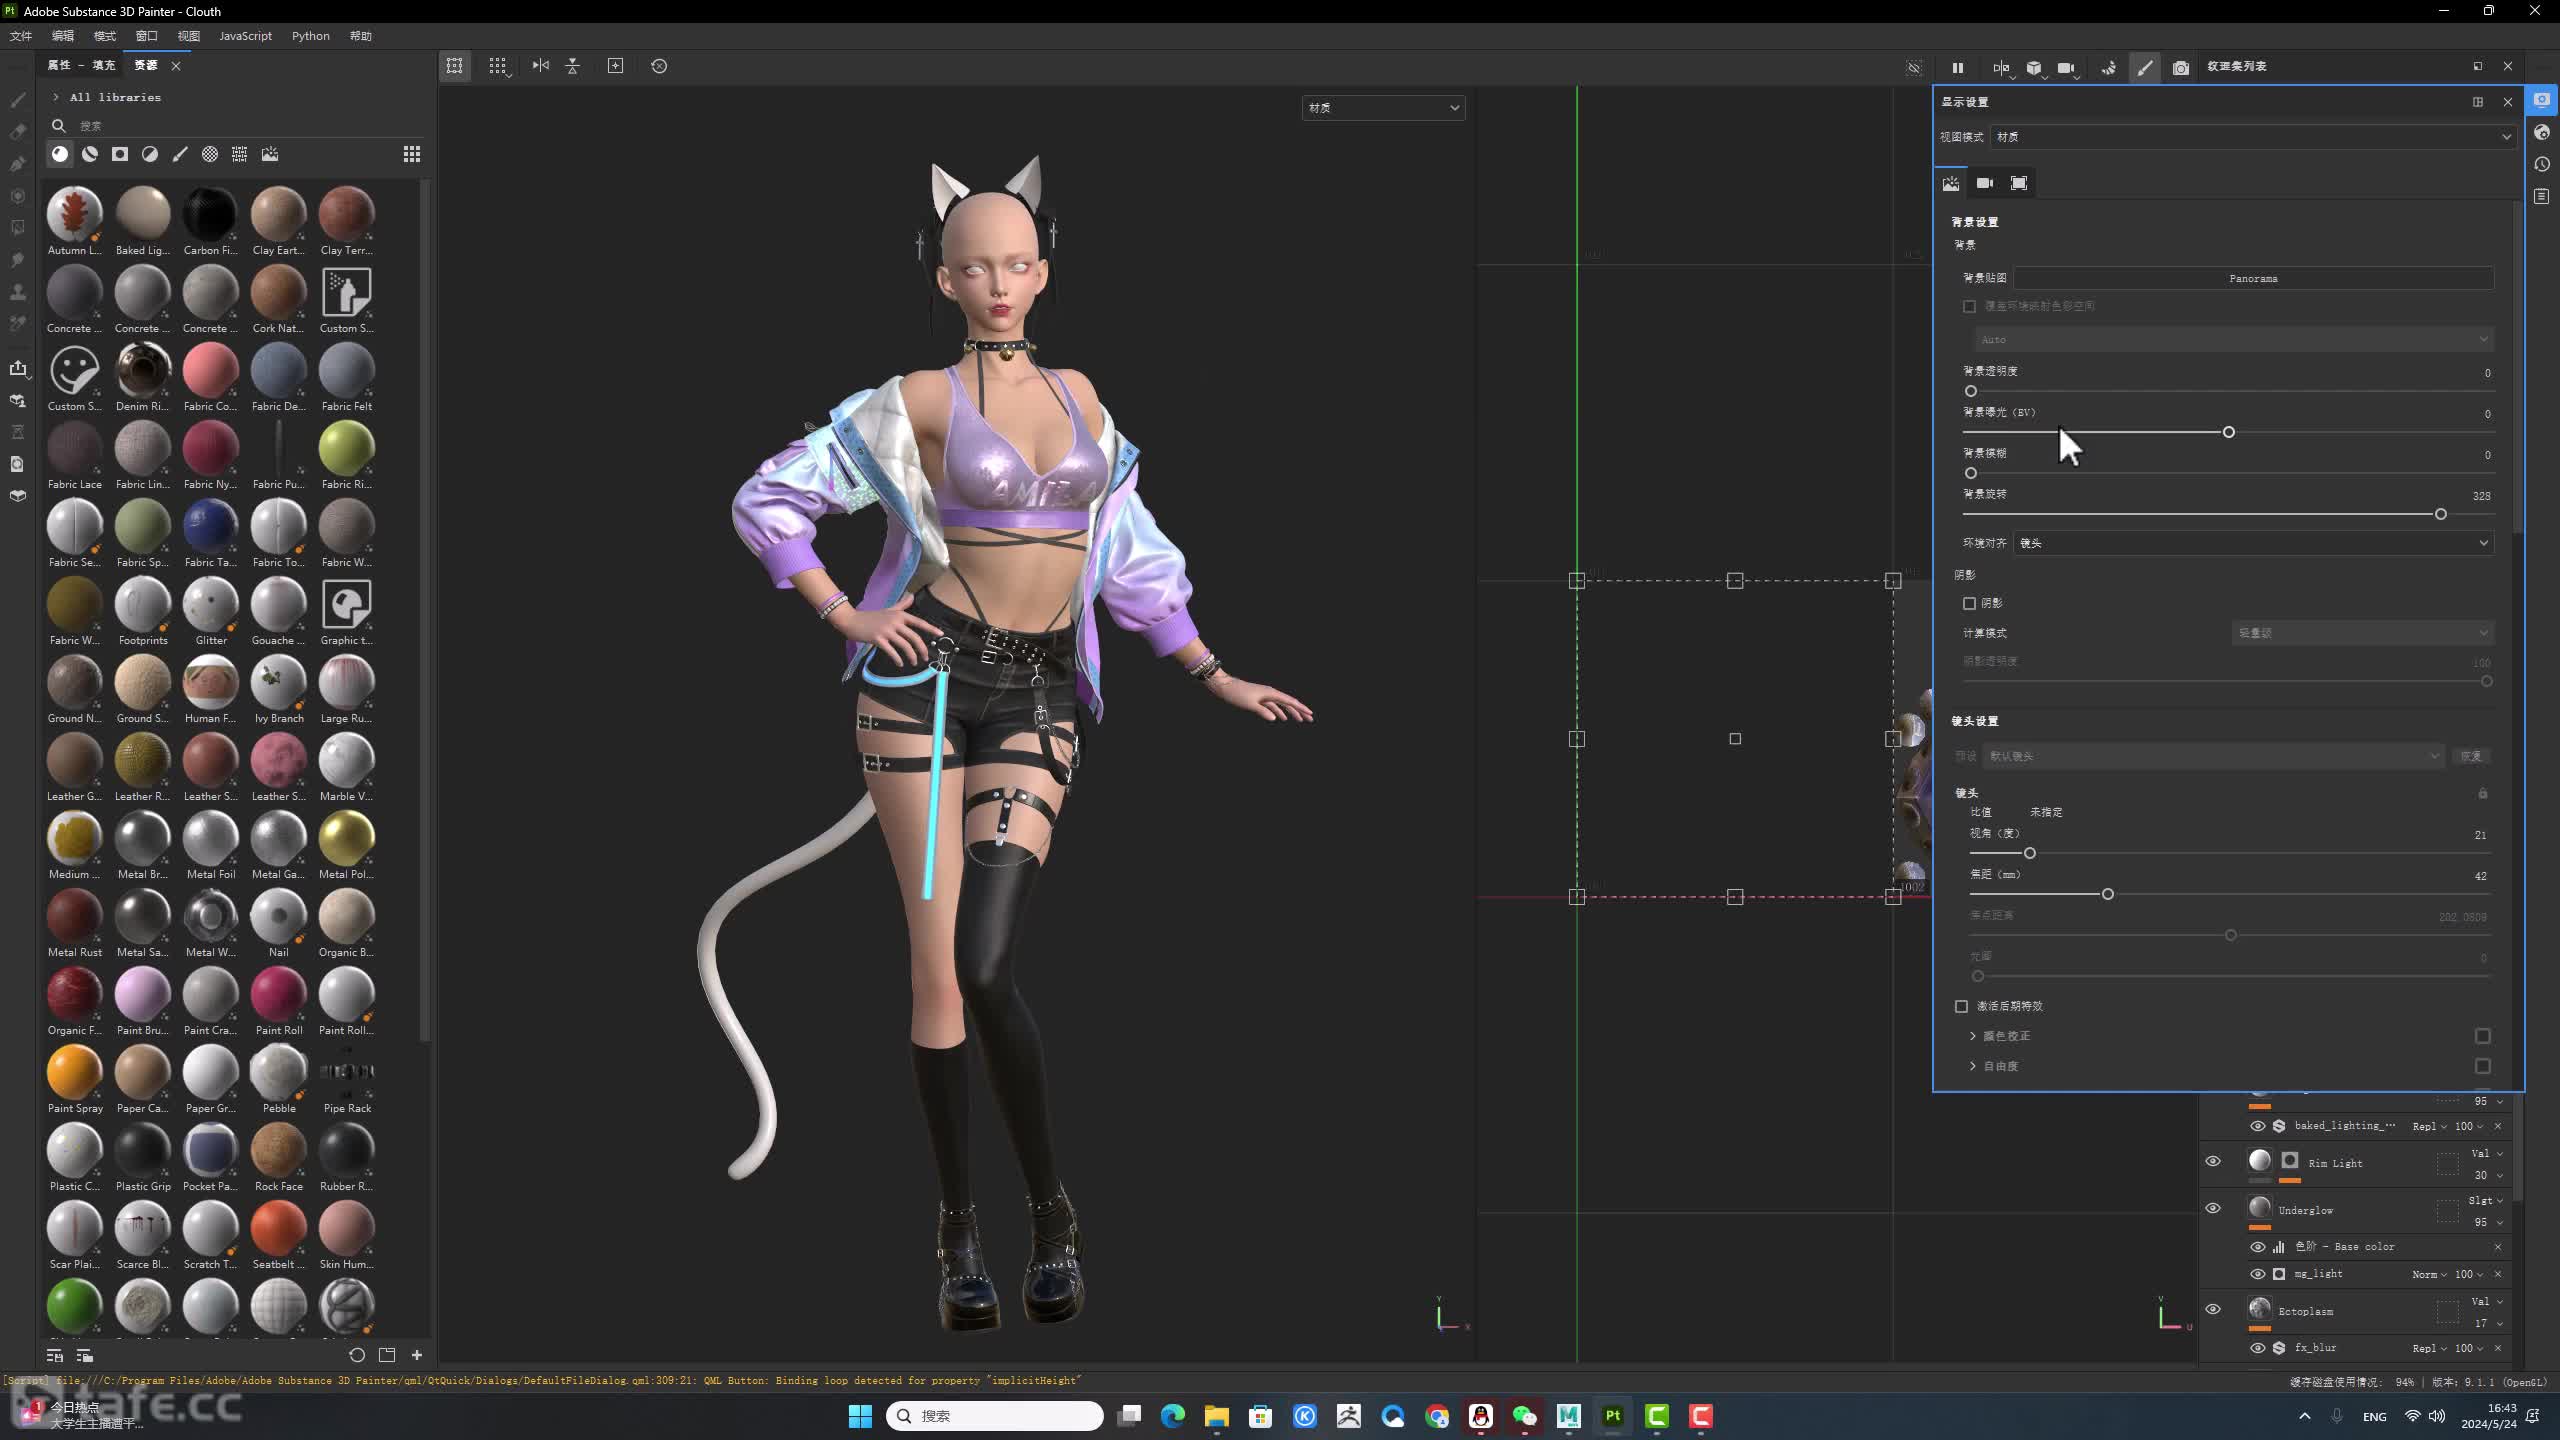Viewport: 2560px width, 1440px height.
Task: Open the viewport 材质 mode dropdown
Action: pos(1384,108)
